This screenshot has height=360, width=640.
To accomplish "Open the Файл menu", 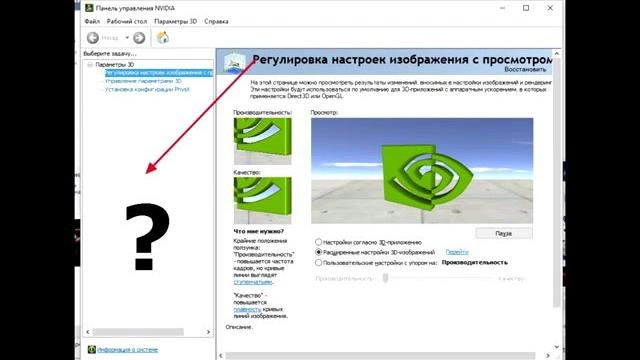I will pos(92,21).
